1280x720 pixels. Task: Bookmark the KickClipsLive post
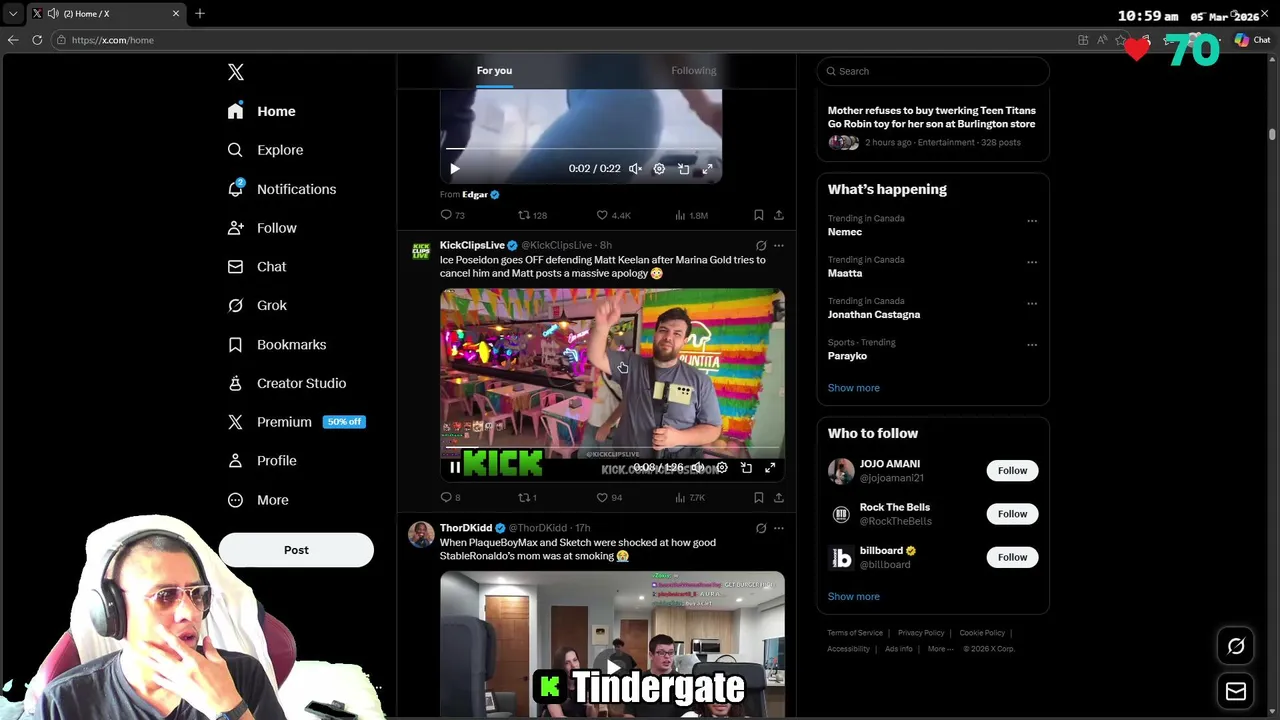coord(759,497)
